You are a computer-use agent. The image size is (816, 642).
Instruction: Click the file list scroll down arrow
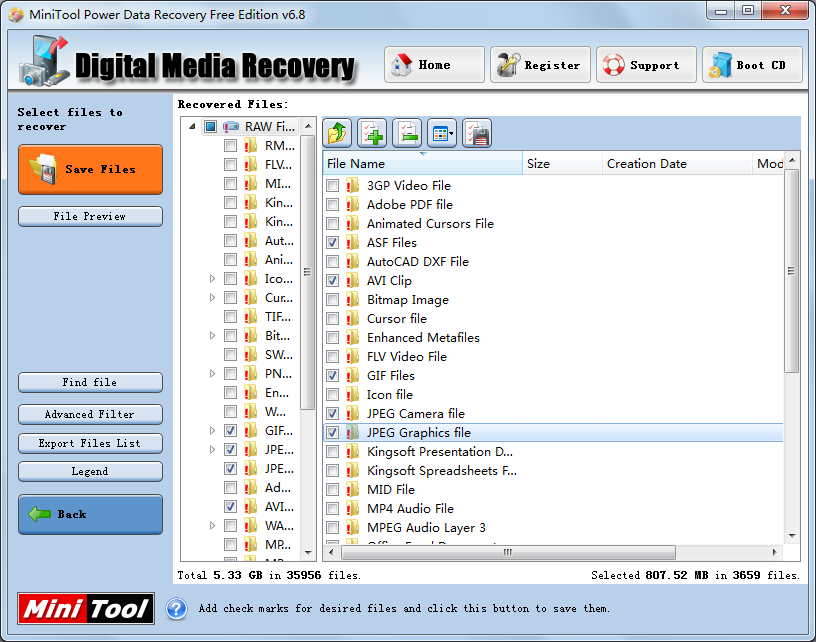tap(792, 536)
